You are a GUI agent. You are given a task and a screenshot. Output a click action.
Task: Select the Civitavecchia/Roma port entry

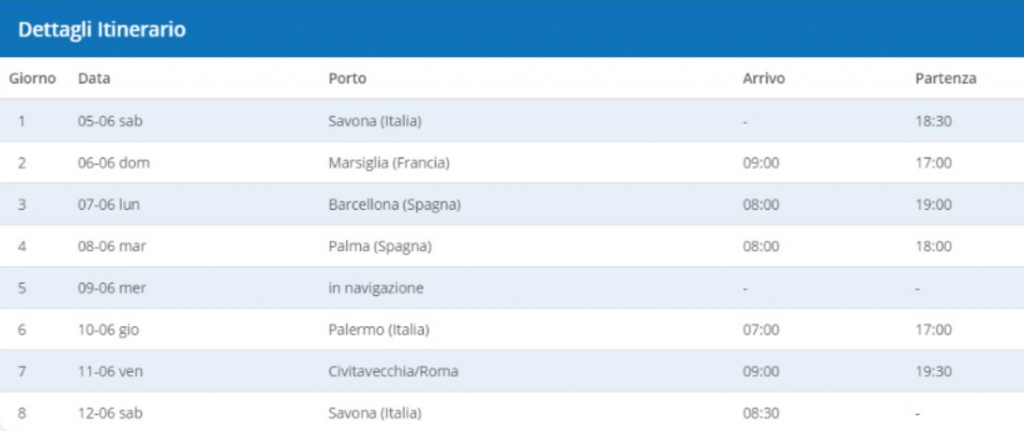pyautogui.click(x=394, y=372)
